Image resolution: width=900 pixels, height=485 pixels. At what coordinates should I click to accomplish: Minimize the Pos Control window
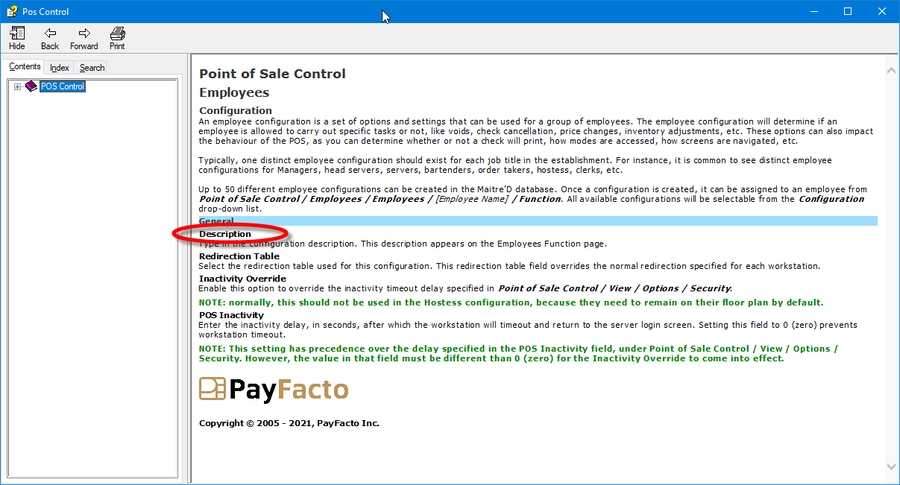pyautogui.click(x=802, y=11)
